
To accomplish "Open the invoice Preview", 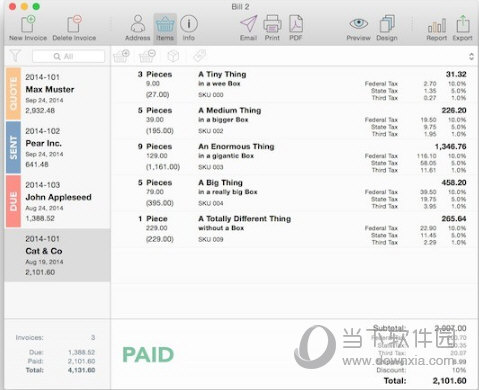I will click(x=358, y=28).
